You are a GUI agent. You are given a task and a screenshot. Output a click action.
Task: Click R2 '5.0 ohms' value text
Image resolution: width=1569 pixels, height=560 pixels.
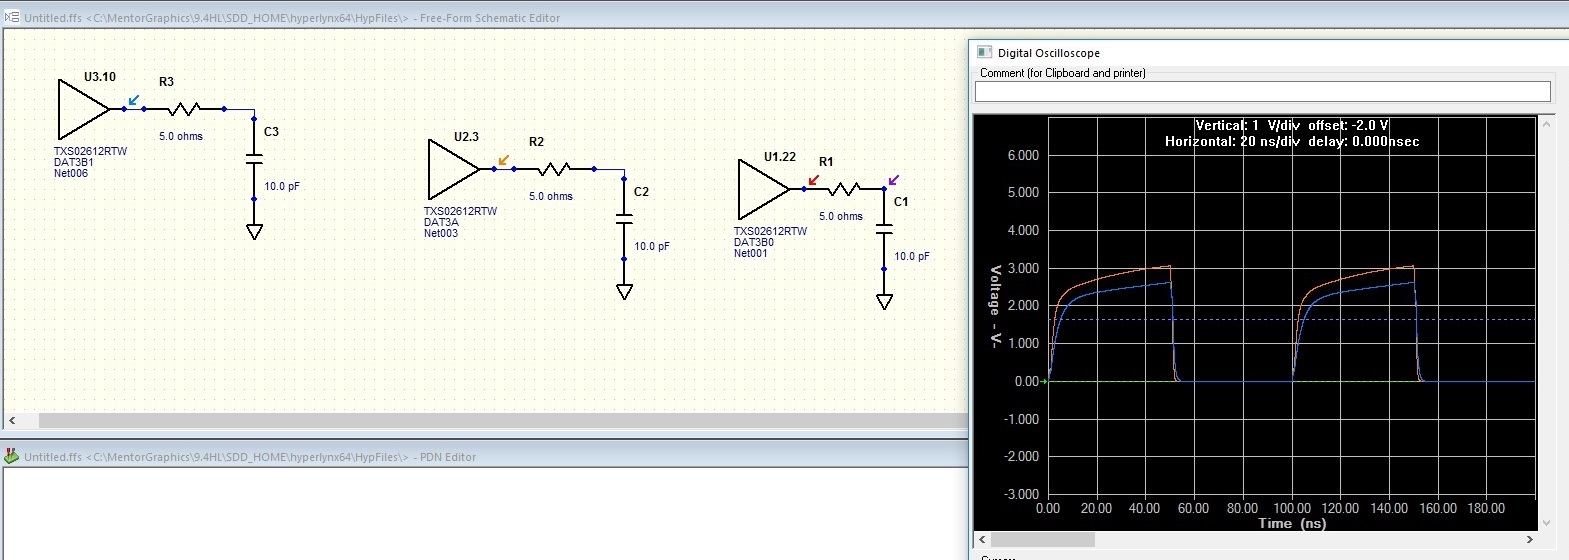point(551,196)
